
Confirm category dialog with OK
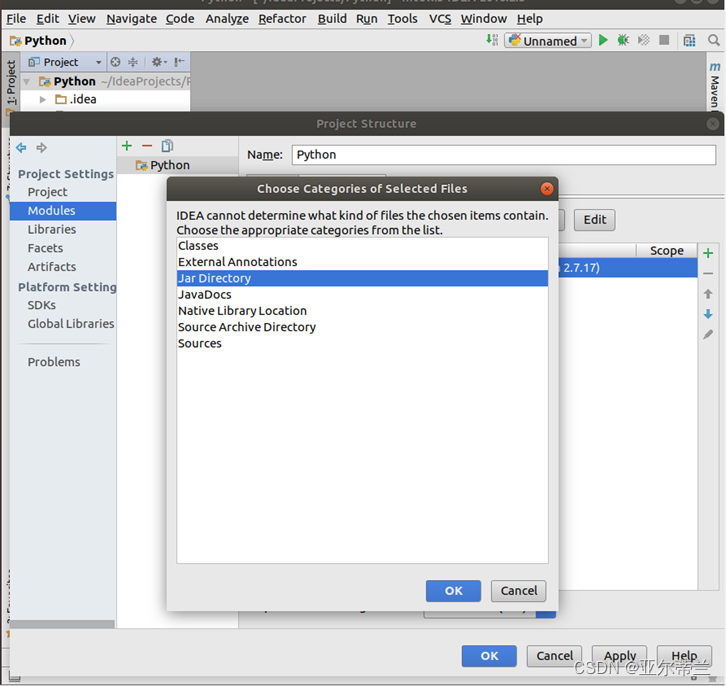point(453,591)
